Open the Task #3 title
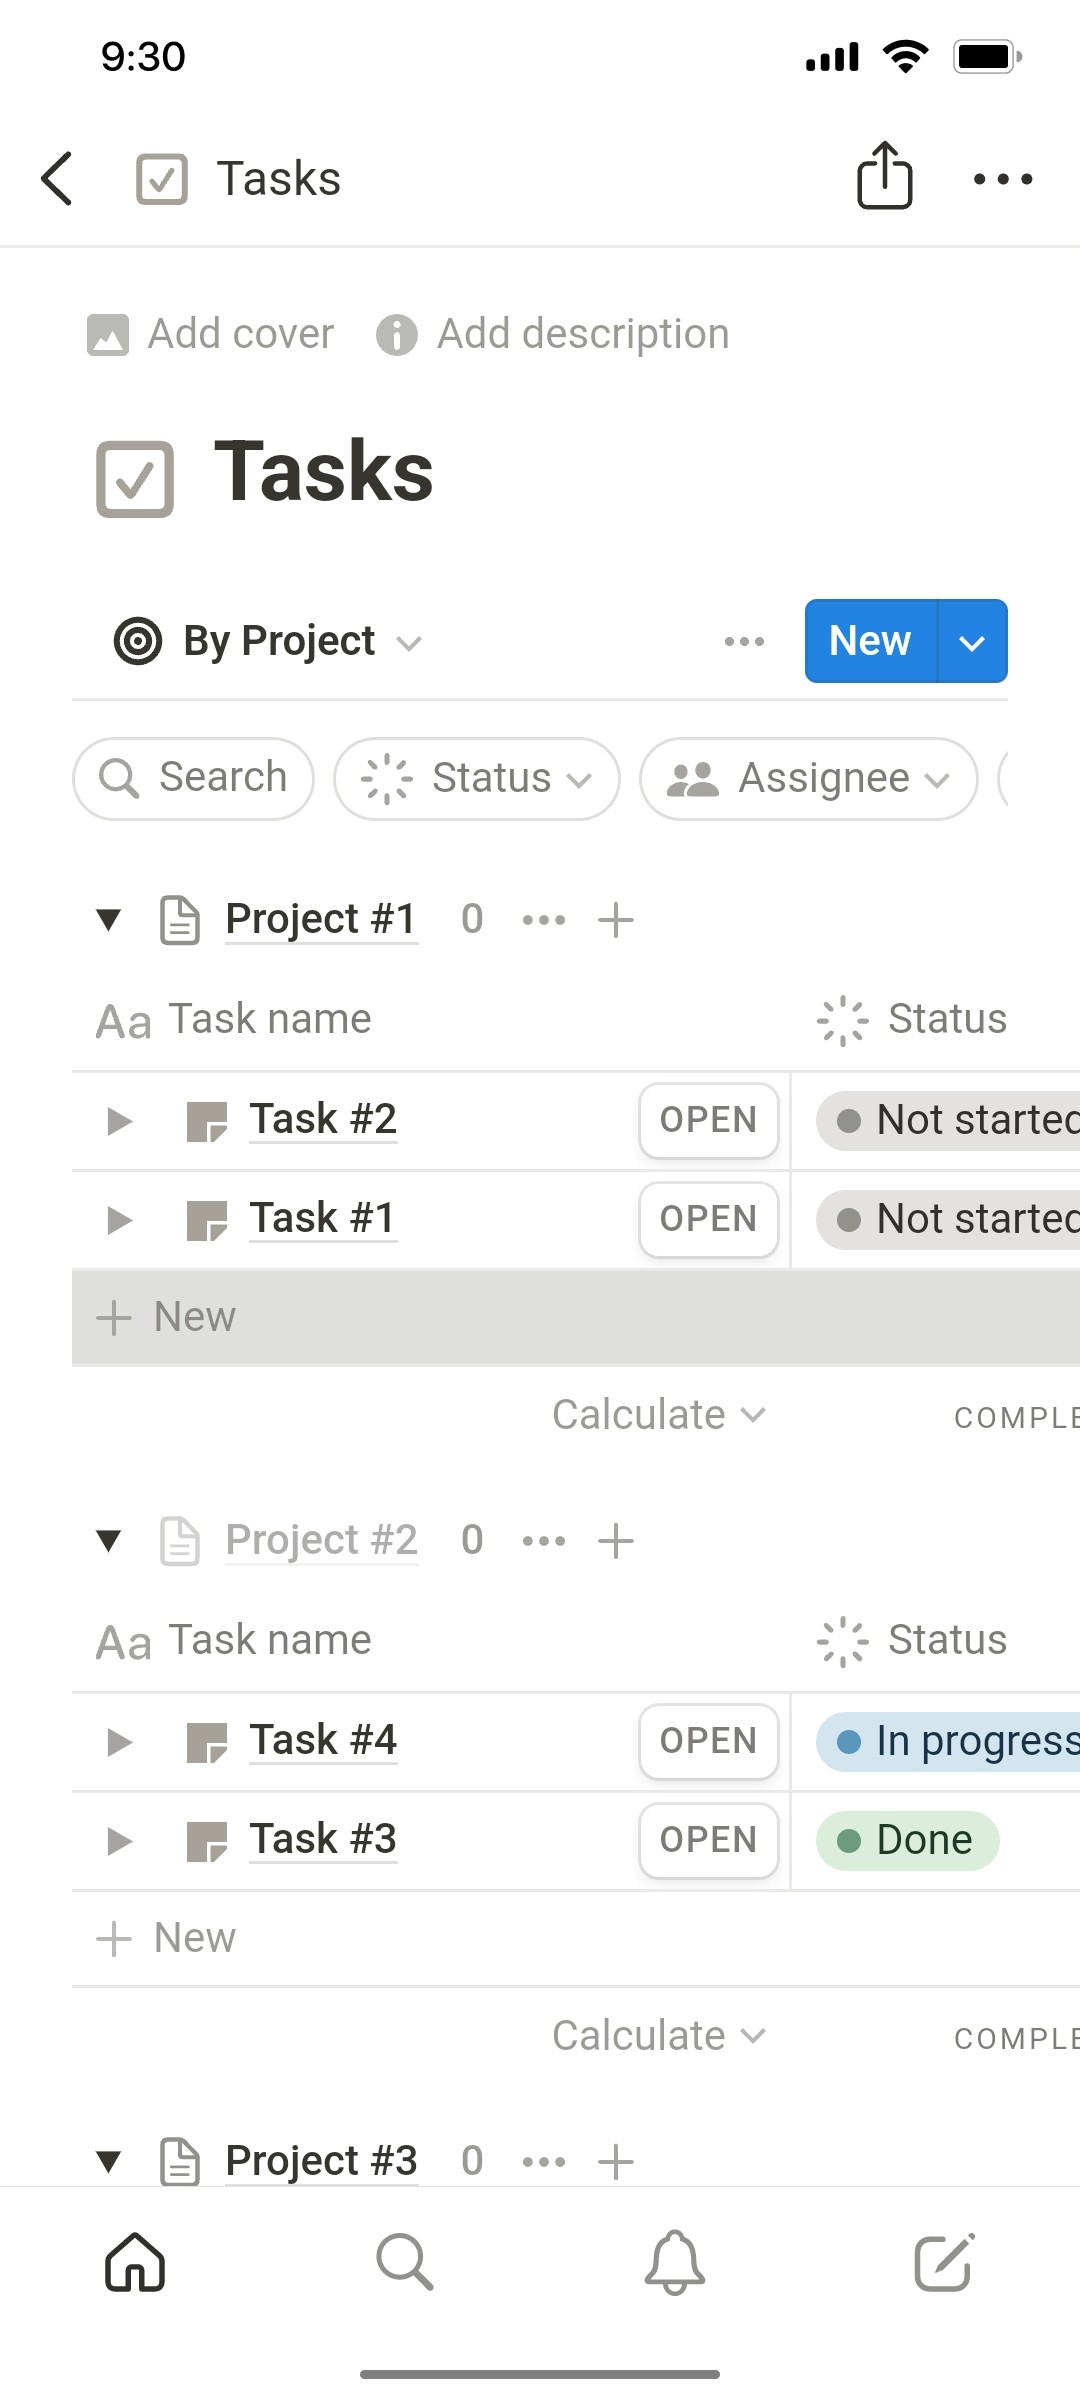 [x=323, y=1839]
